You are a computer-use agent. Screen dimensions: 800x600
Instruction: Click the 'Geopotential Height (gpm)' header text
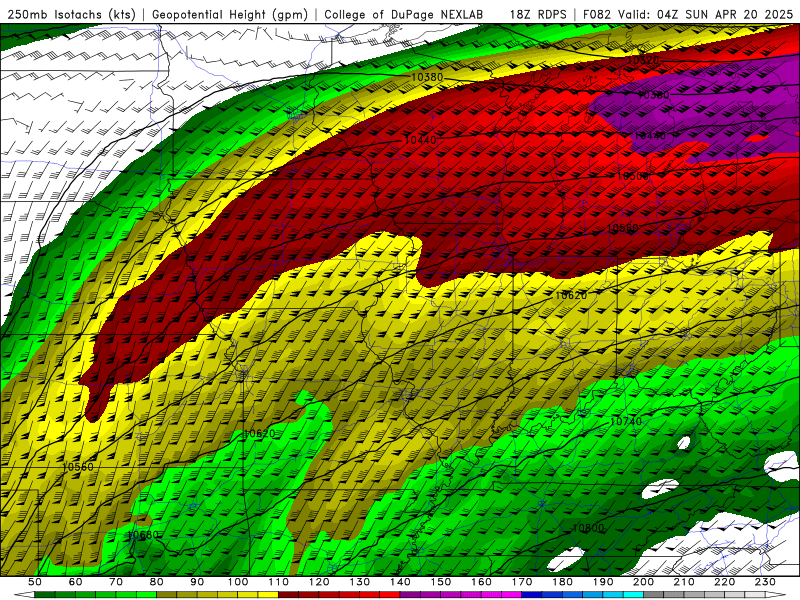tap(230, 14)
